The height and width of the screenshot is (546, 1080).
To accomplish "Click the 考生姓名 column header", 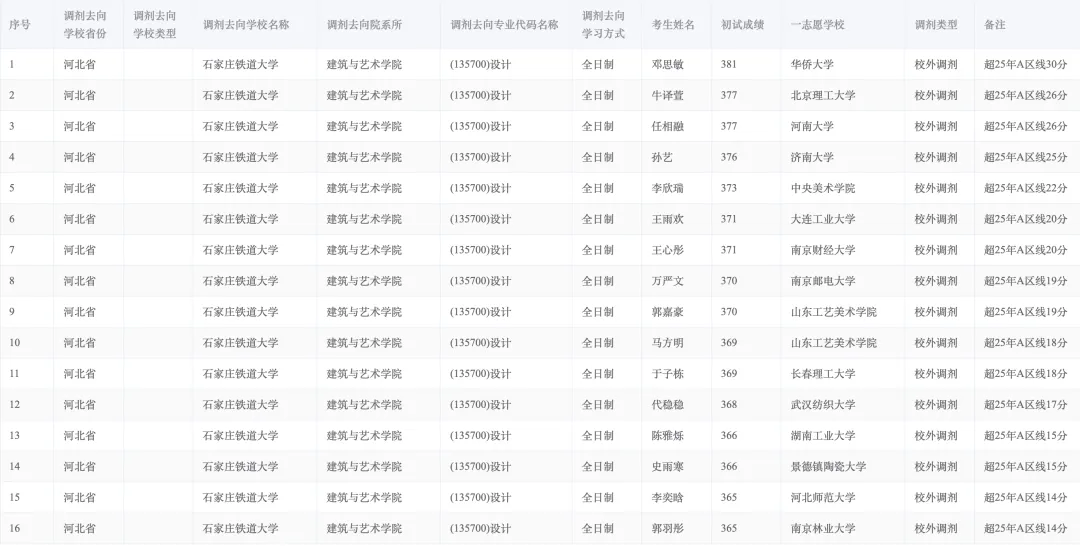I will (x=673, y=25).
